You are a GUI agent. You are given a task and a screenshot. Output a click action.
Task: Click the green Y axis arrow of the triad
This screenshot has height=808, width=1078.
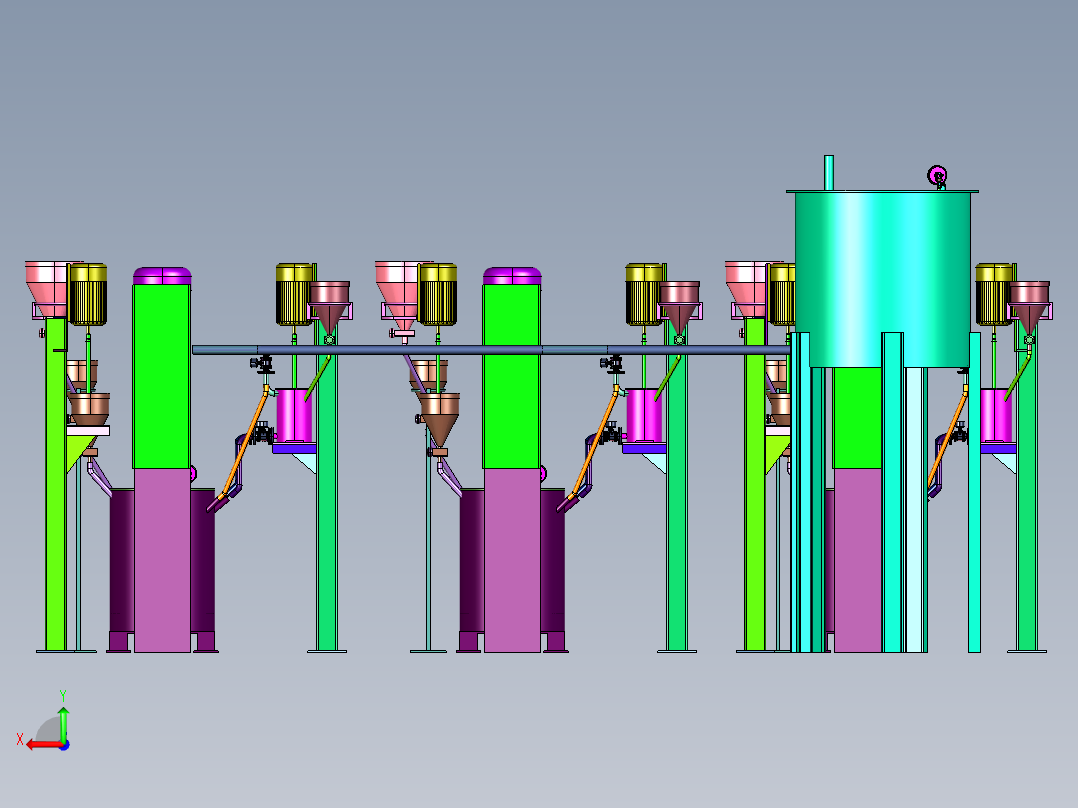63,723
